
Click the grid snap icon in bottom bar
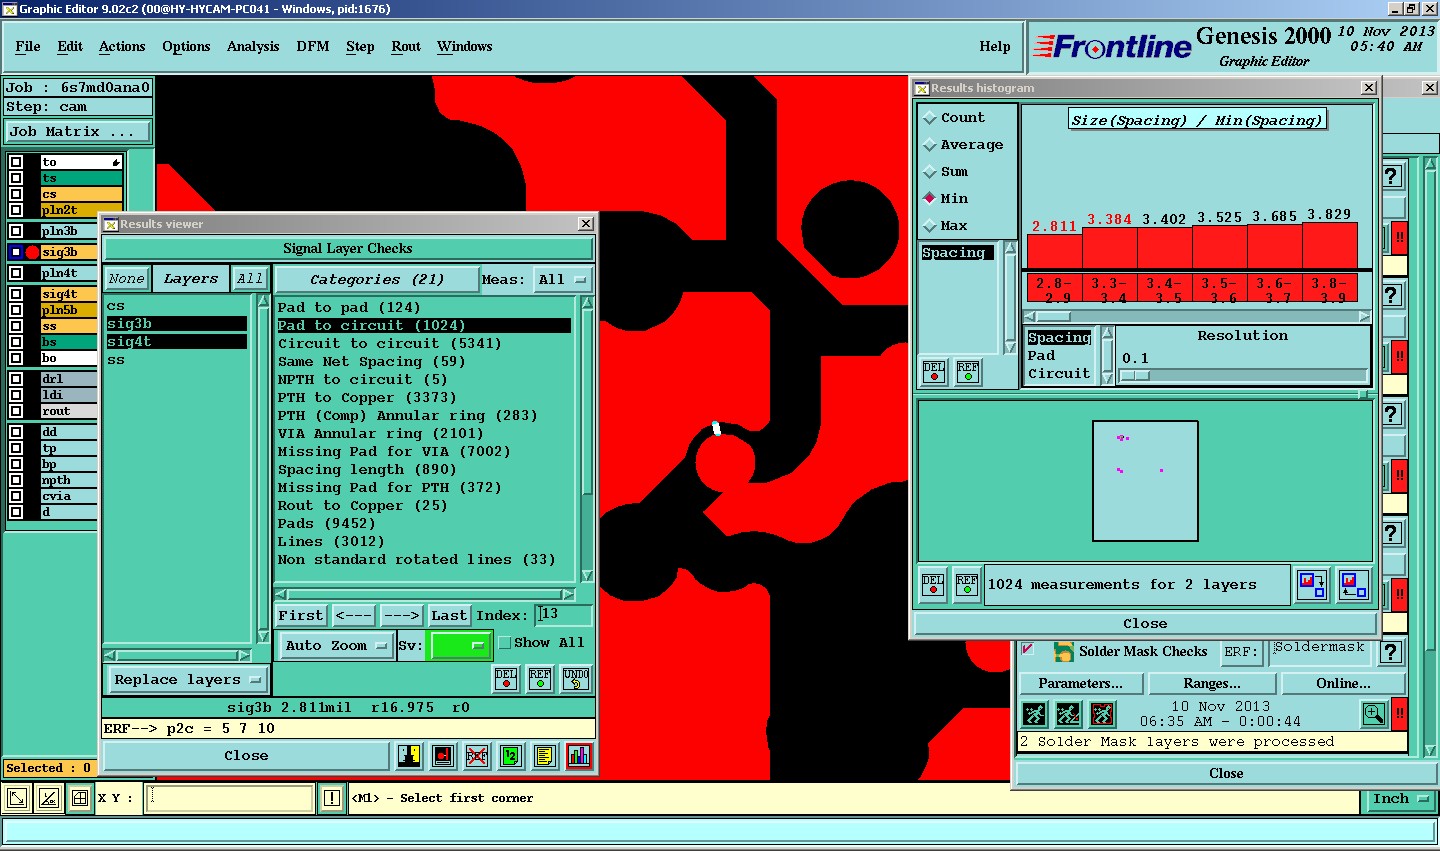pos(80,798)
